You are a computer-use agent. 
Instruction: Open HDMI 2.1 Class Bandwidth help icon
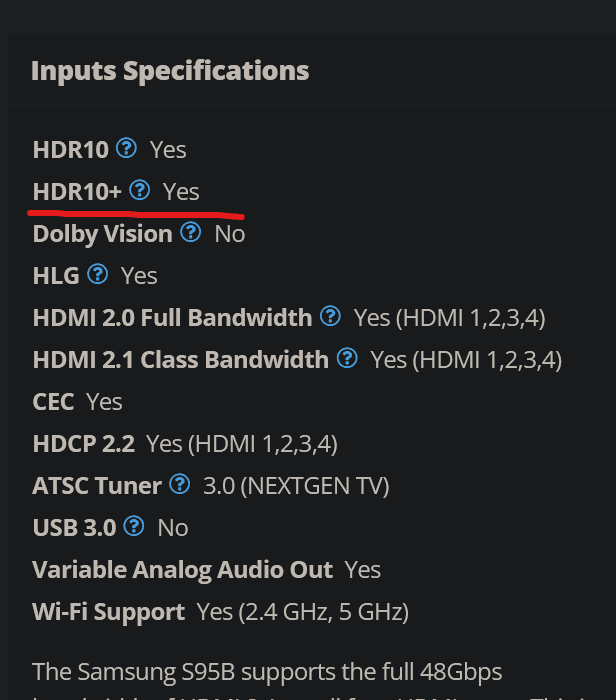tap(347, 358)
